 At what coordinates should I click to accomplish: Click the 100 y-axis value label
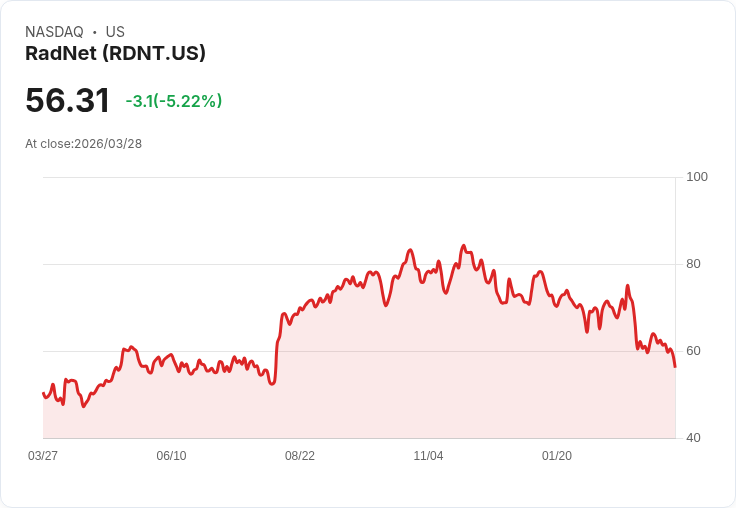click(697, 177)
